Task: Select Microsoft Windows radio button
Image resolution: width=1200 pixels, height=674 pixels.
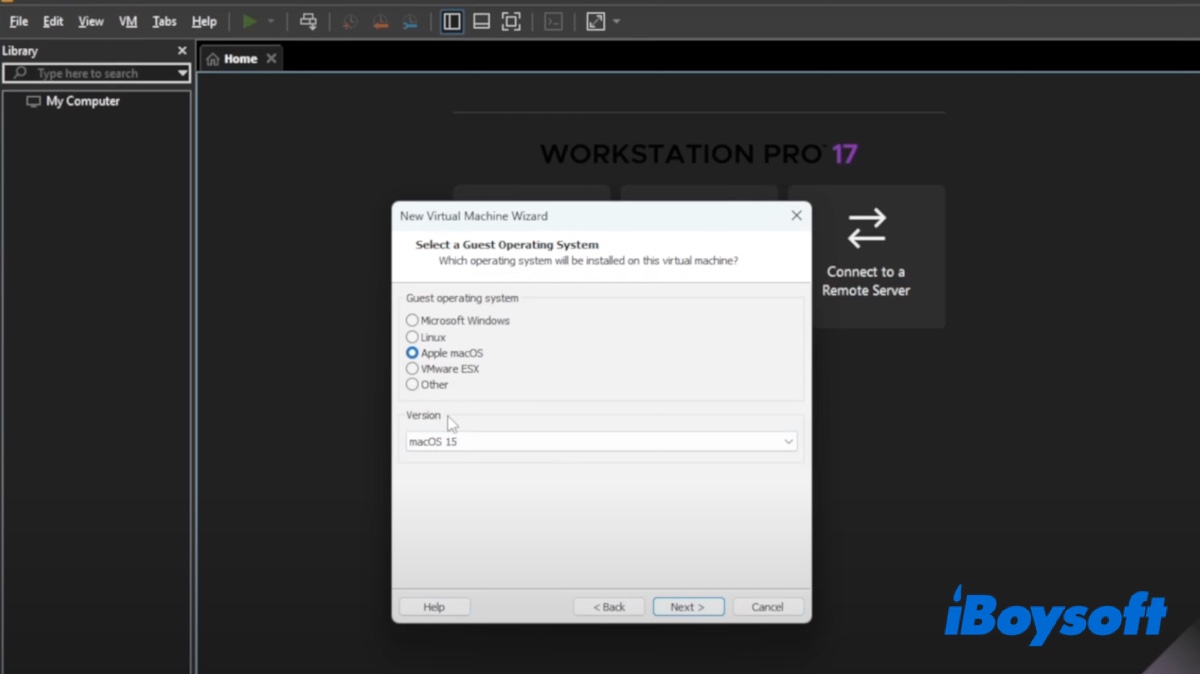Action: tap(412, 321)
